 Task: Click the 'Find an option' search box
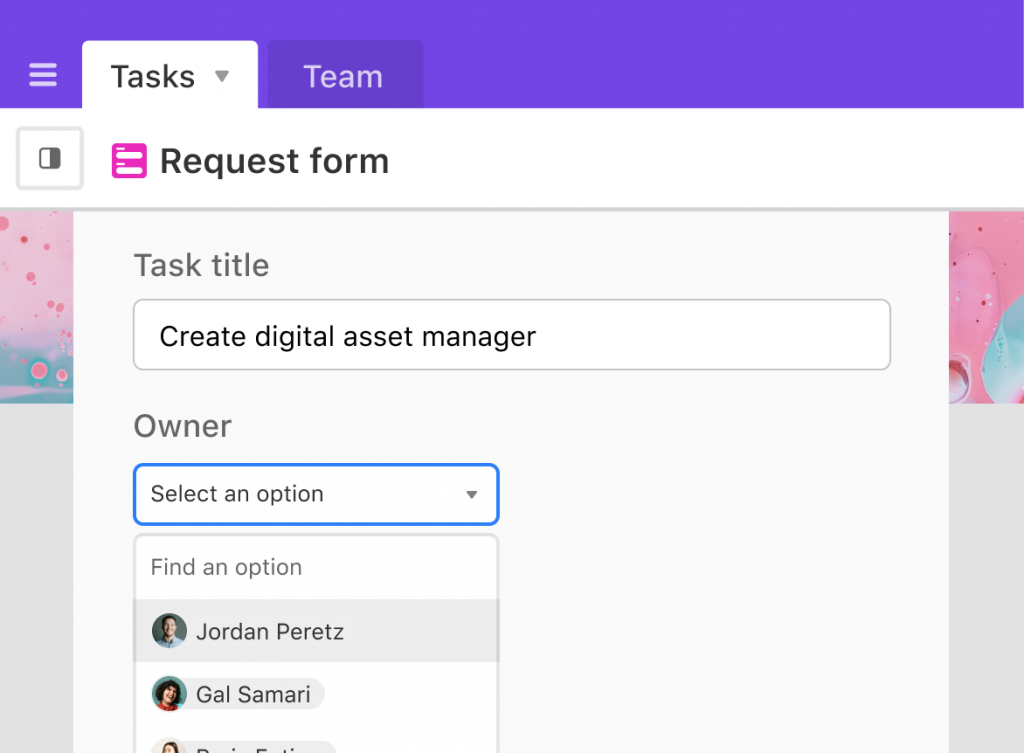(x=316, y=567)
